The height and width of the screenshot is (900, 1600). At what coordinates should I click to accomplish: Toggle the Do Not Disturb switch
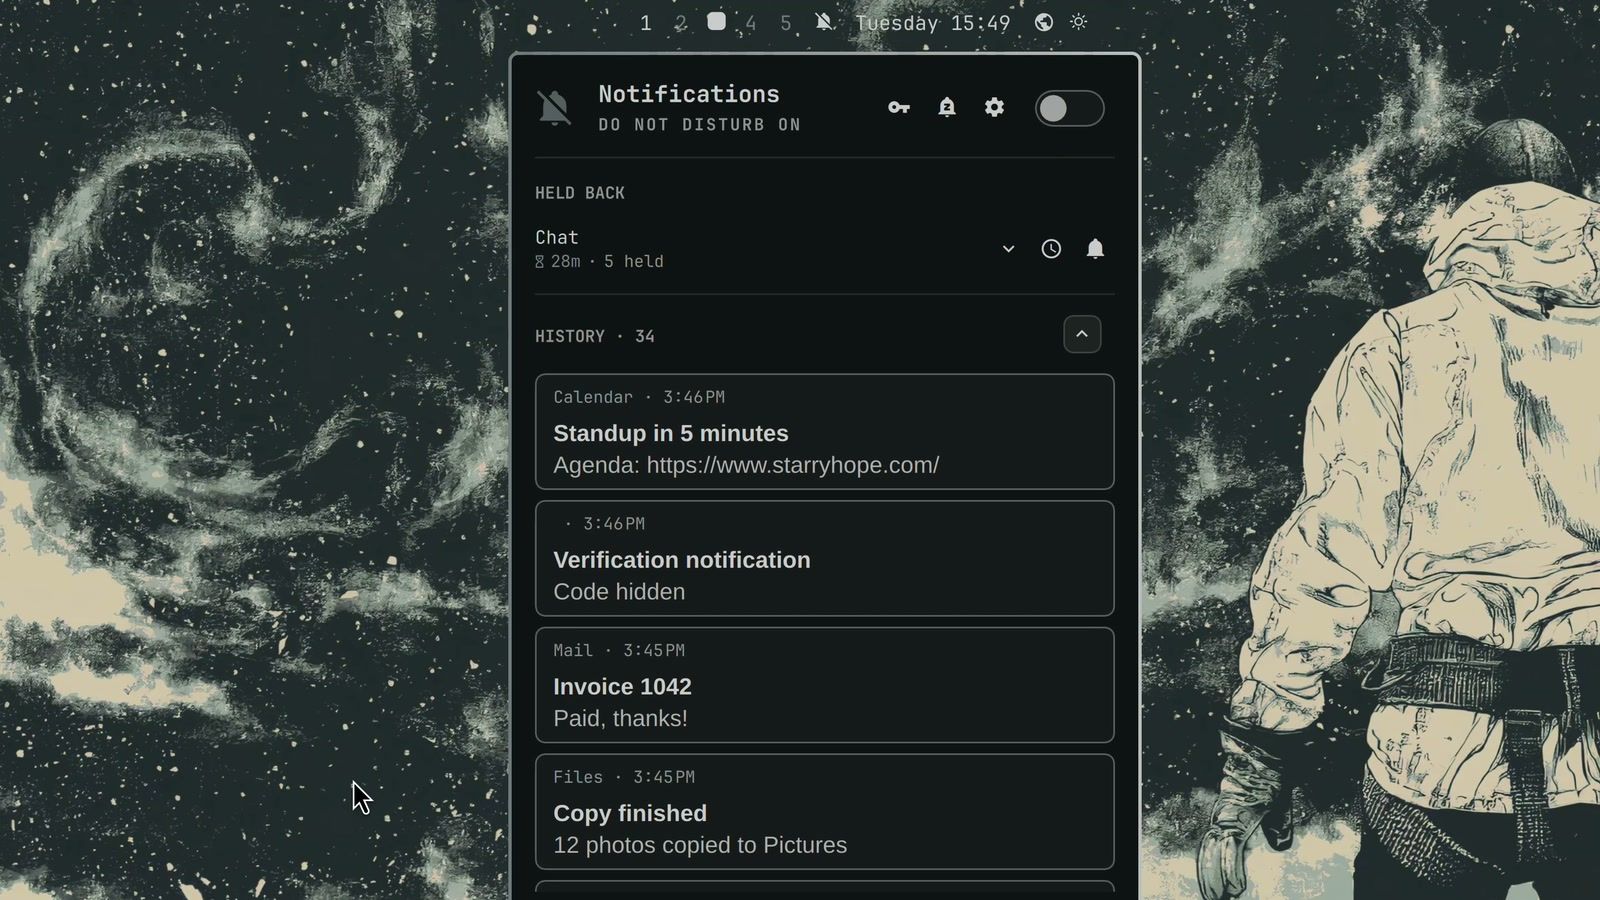[x=1069, y=108]
